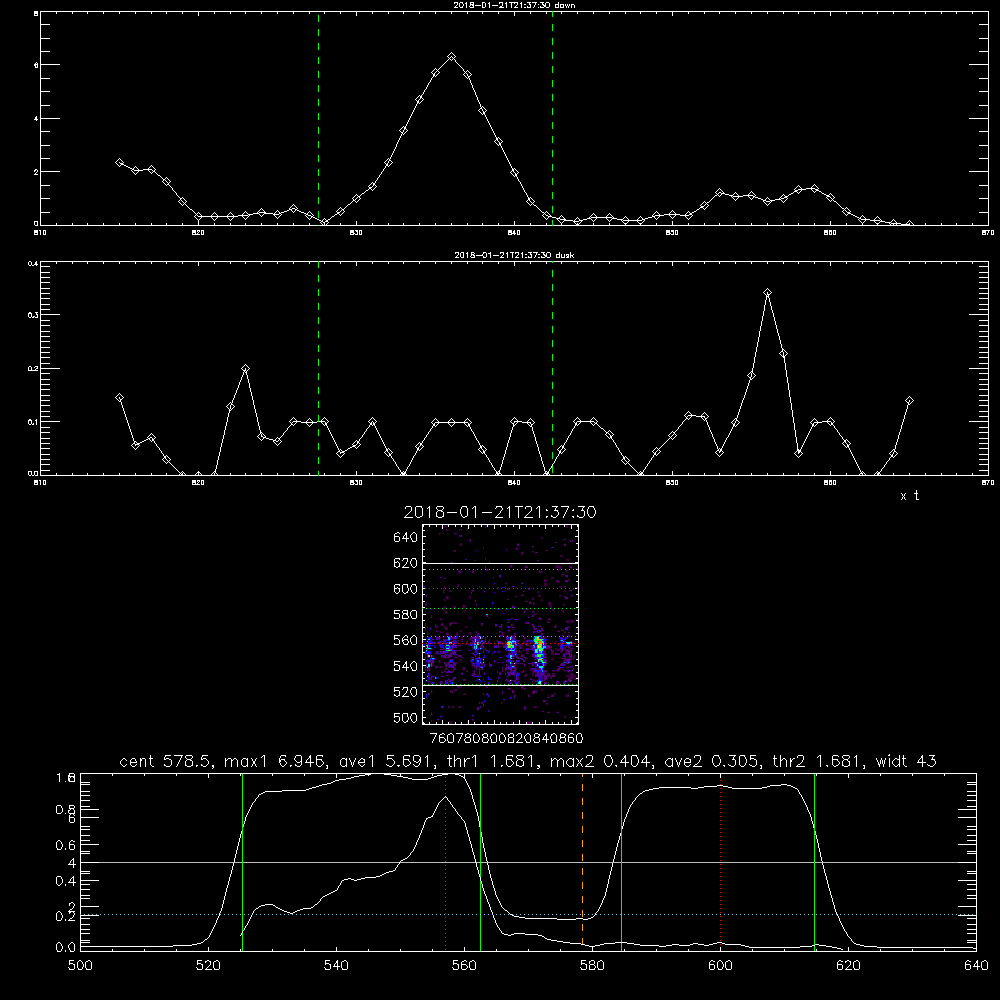The image size is (1000, 1000).
Task: Click the '620' x-axis label of the bottom plot
Action: [849, 966]
